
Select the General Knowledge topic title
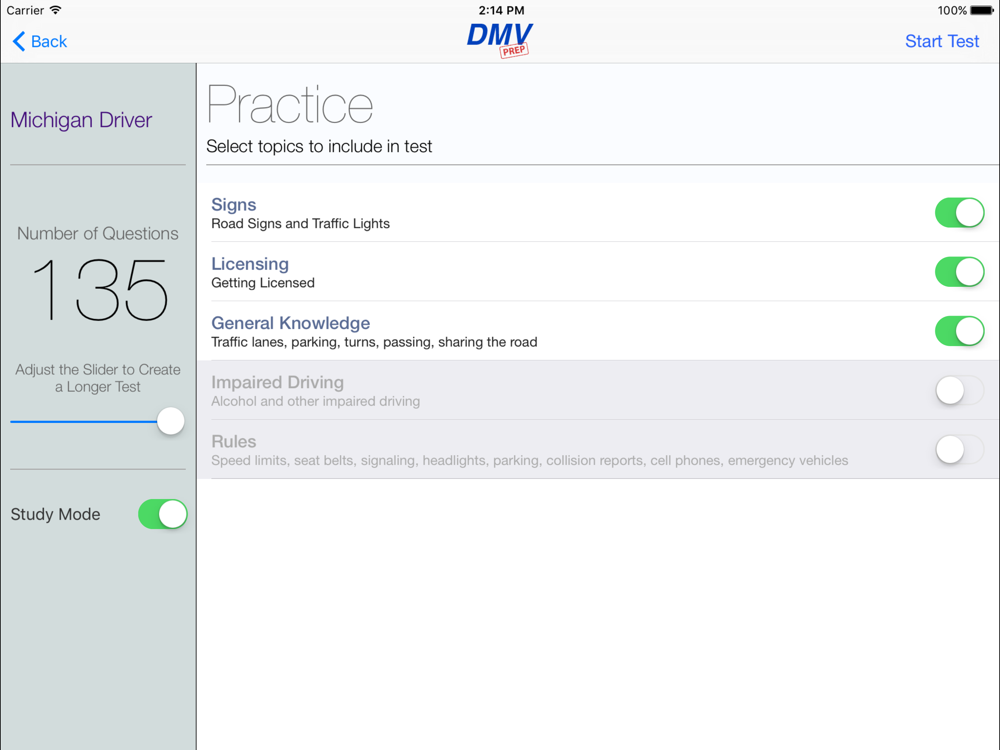click(291, 323)
